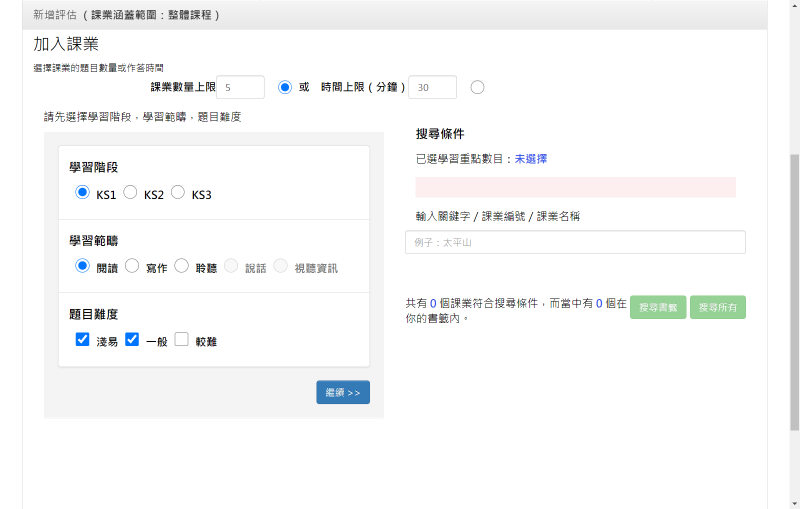Select the 時間上限 radio option
This screenshot has height=509, width=800.
477,87
